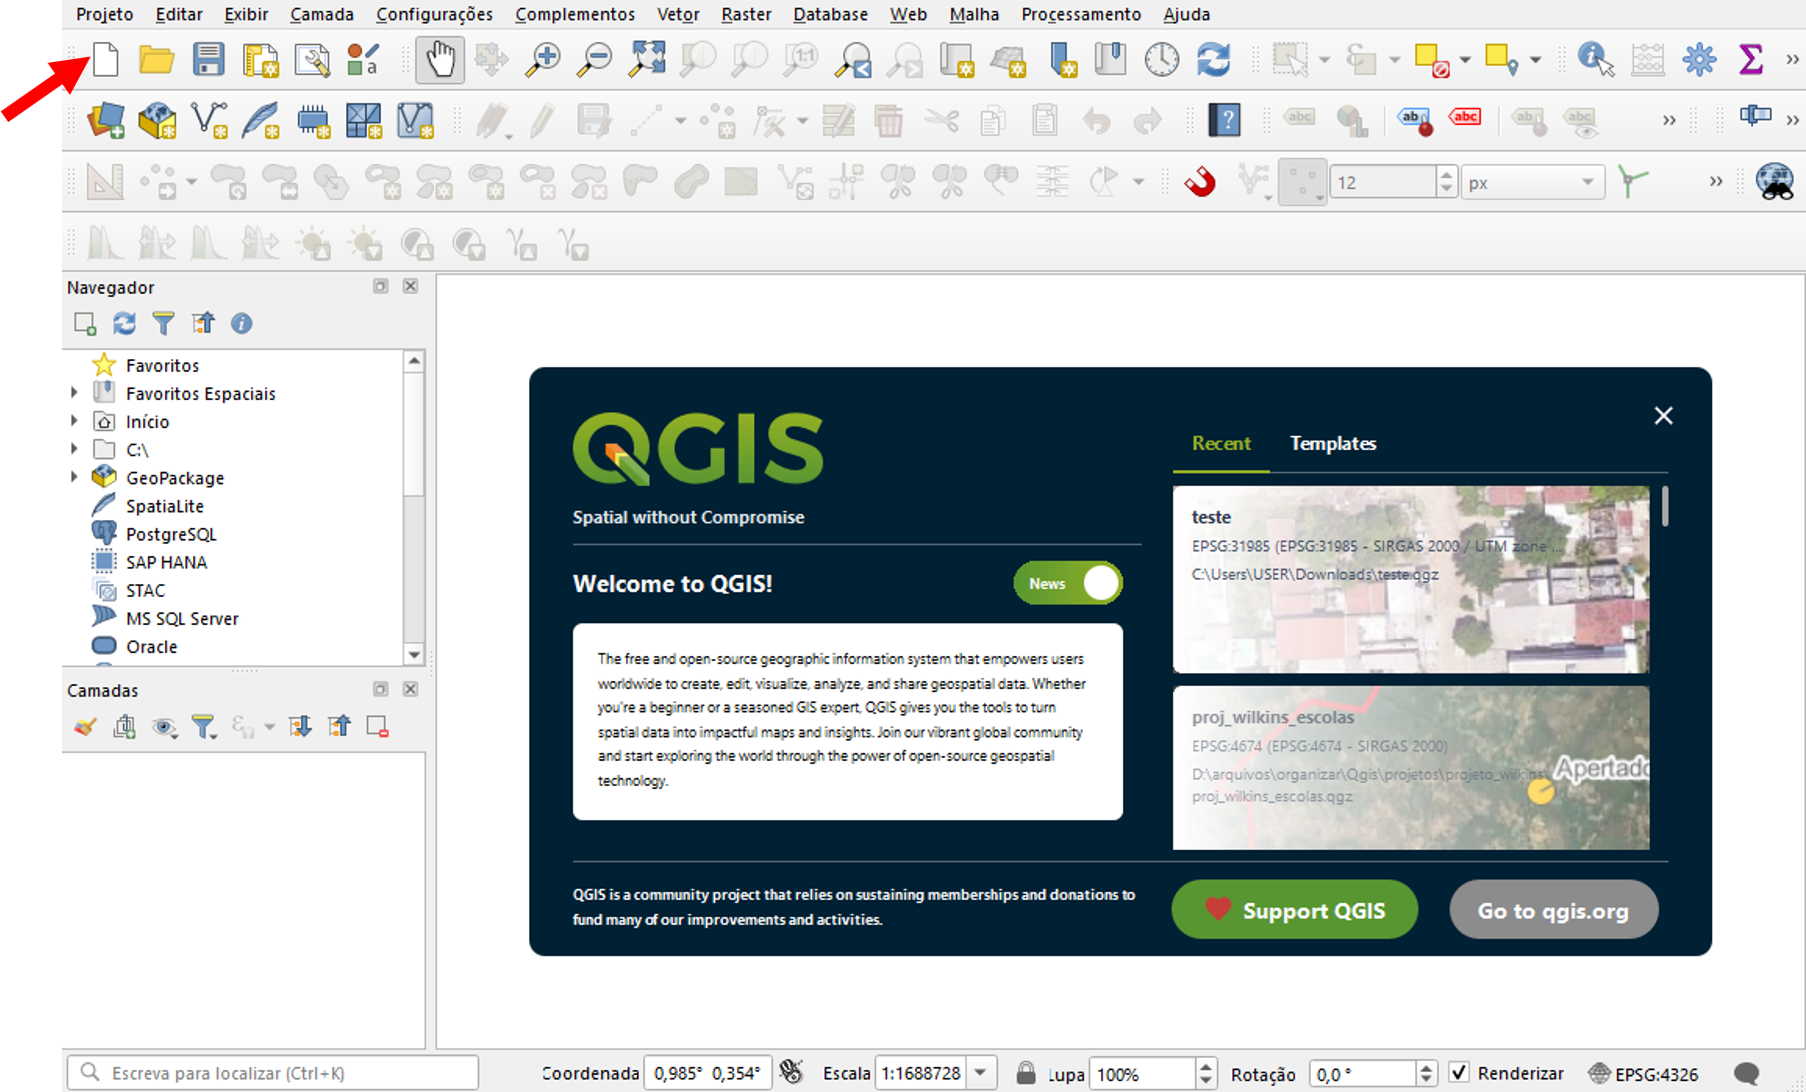Screen dimensions: 1806x1092
Task: Click the Zoom In magnifier icon
Action: click(542, 60)
